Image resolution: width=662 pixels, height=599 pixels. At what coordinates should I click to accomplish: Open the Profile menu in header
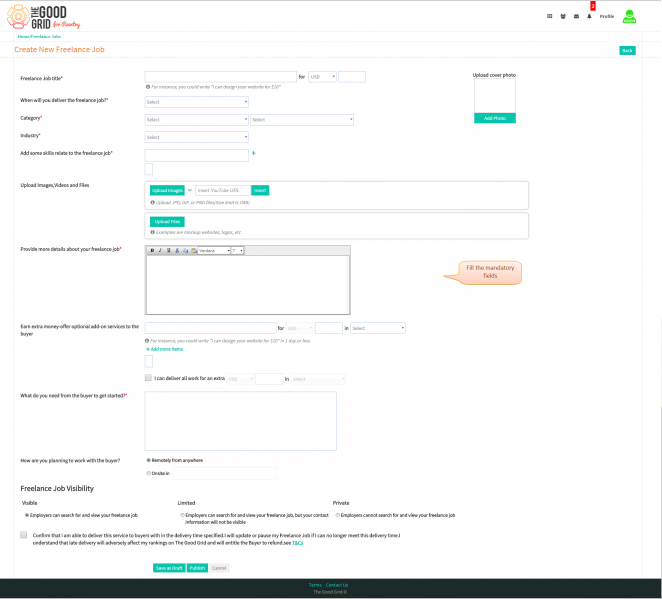pos(607,16)
